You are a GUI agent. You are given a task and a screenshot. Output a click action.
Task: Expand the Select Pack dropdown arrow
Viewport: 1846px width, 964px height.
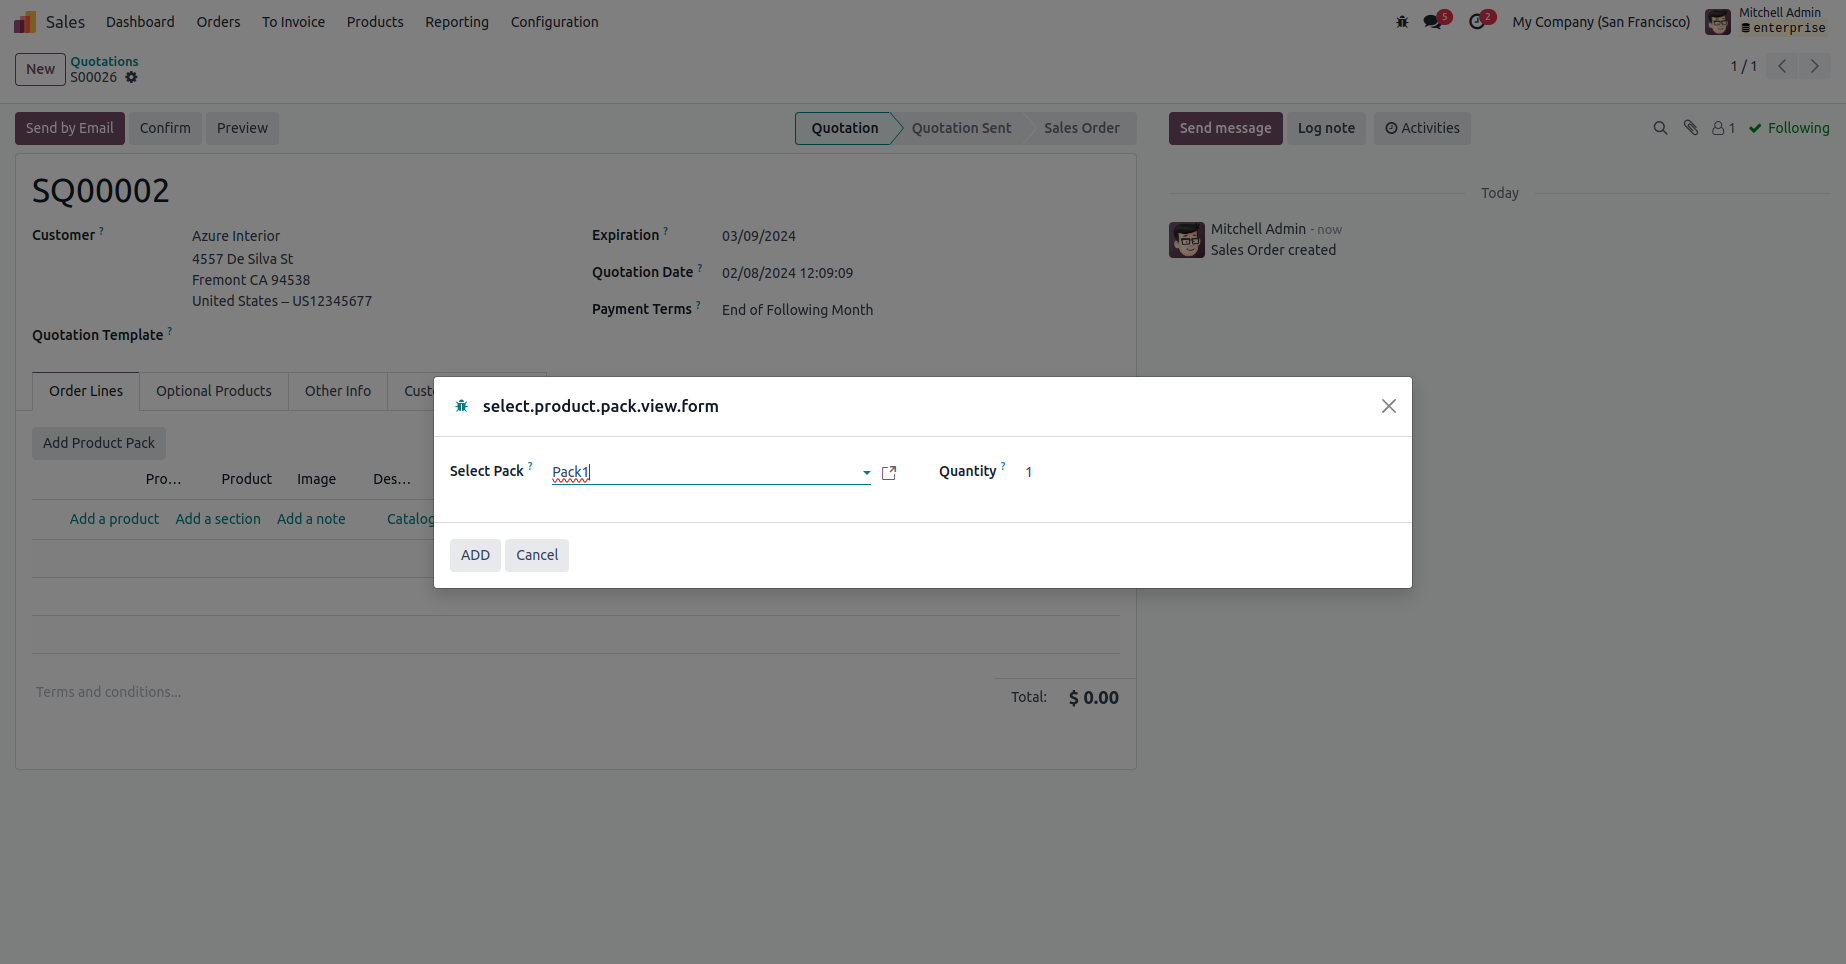click(x=866, y=473)
